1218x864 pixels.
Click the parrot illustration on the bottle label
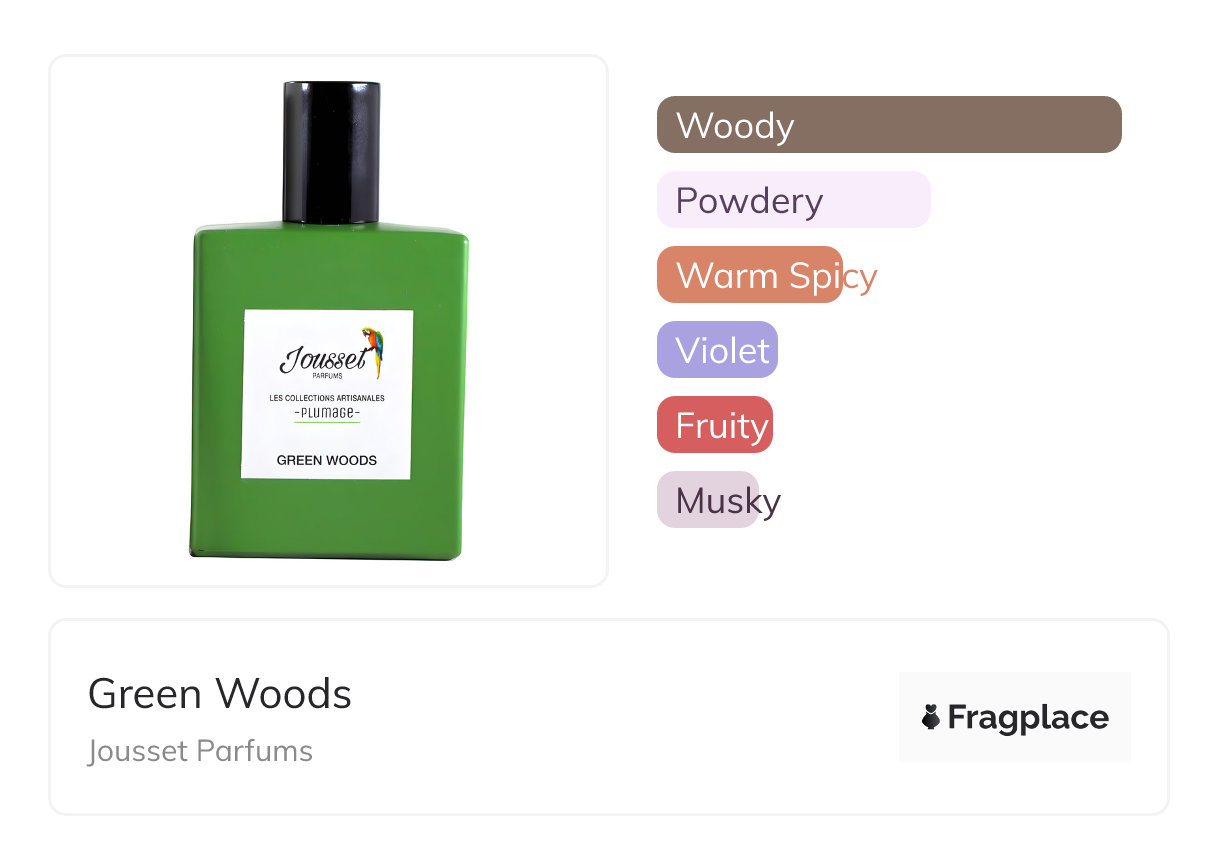pyautogui.click(x=372, y=352)
